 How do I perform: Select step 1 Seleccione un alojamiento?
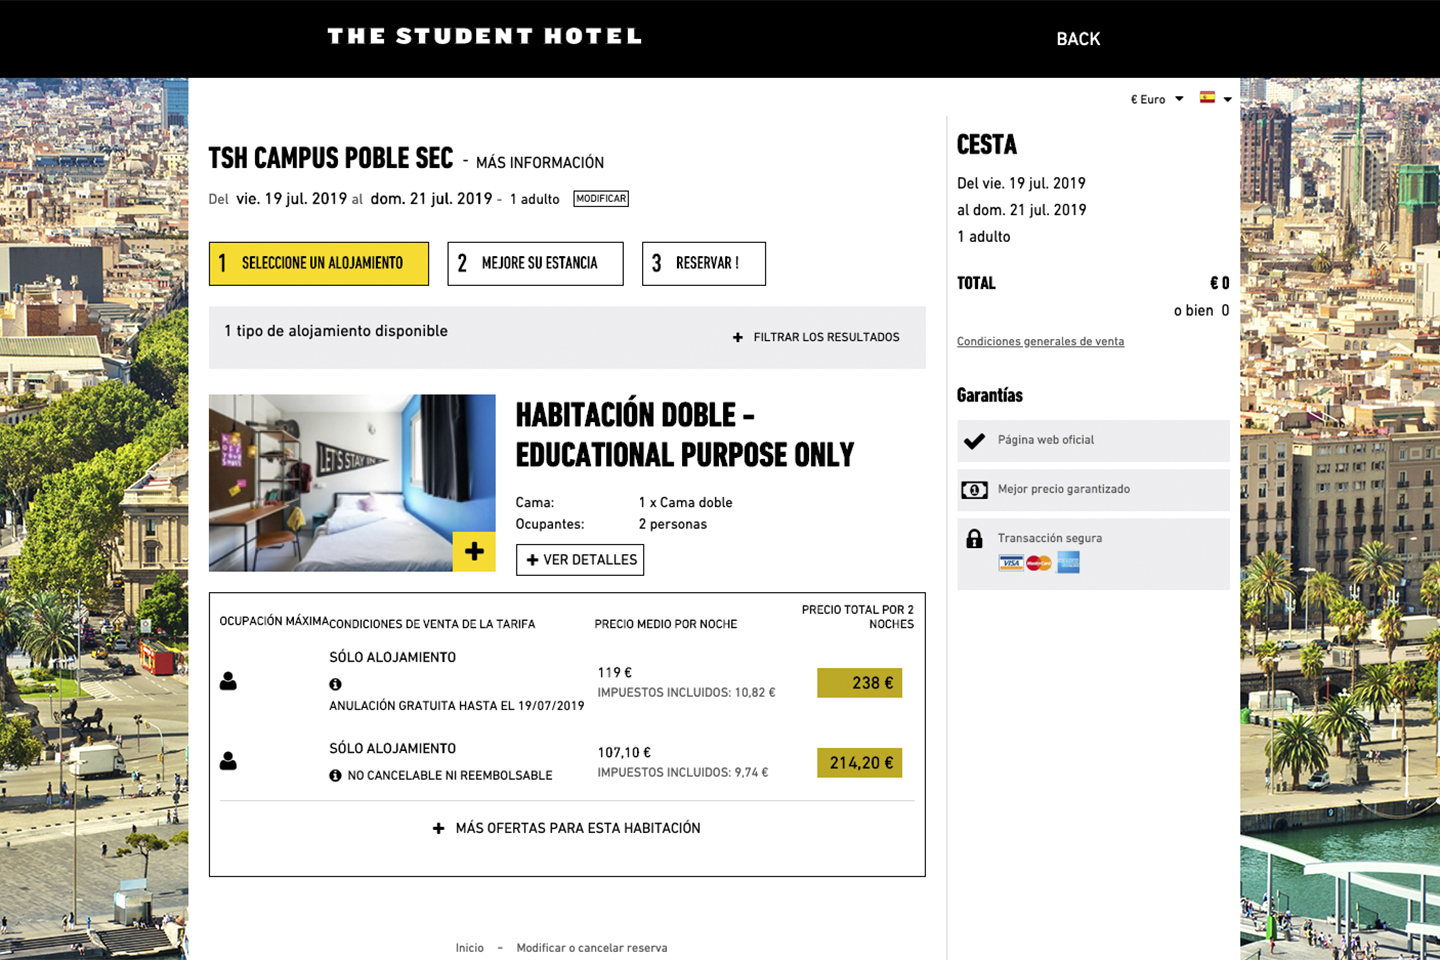(x=318, y=264)
